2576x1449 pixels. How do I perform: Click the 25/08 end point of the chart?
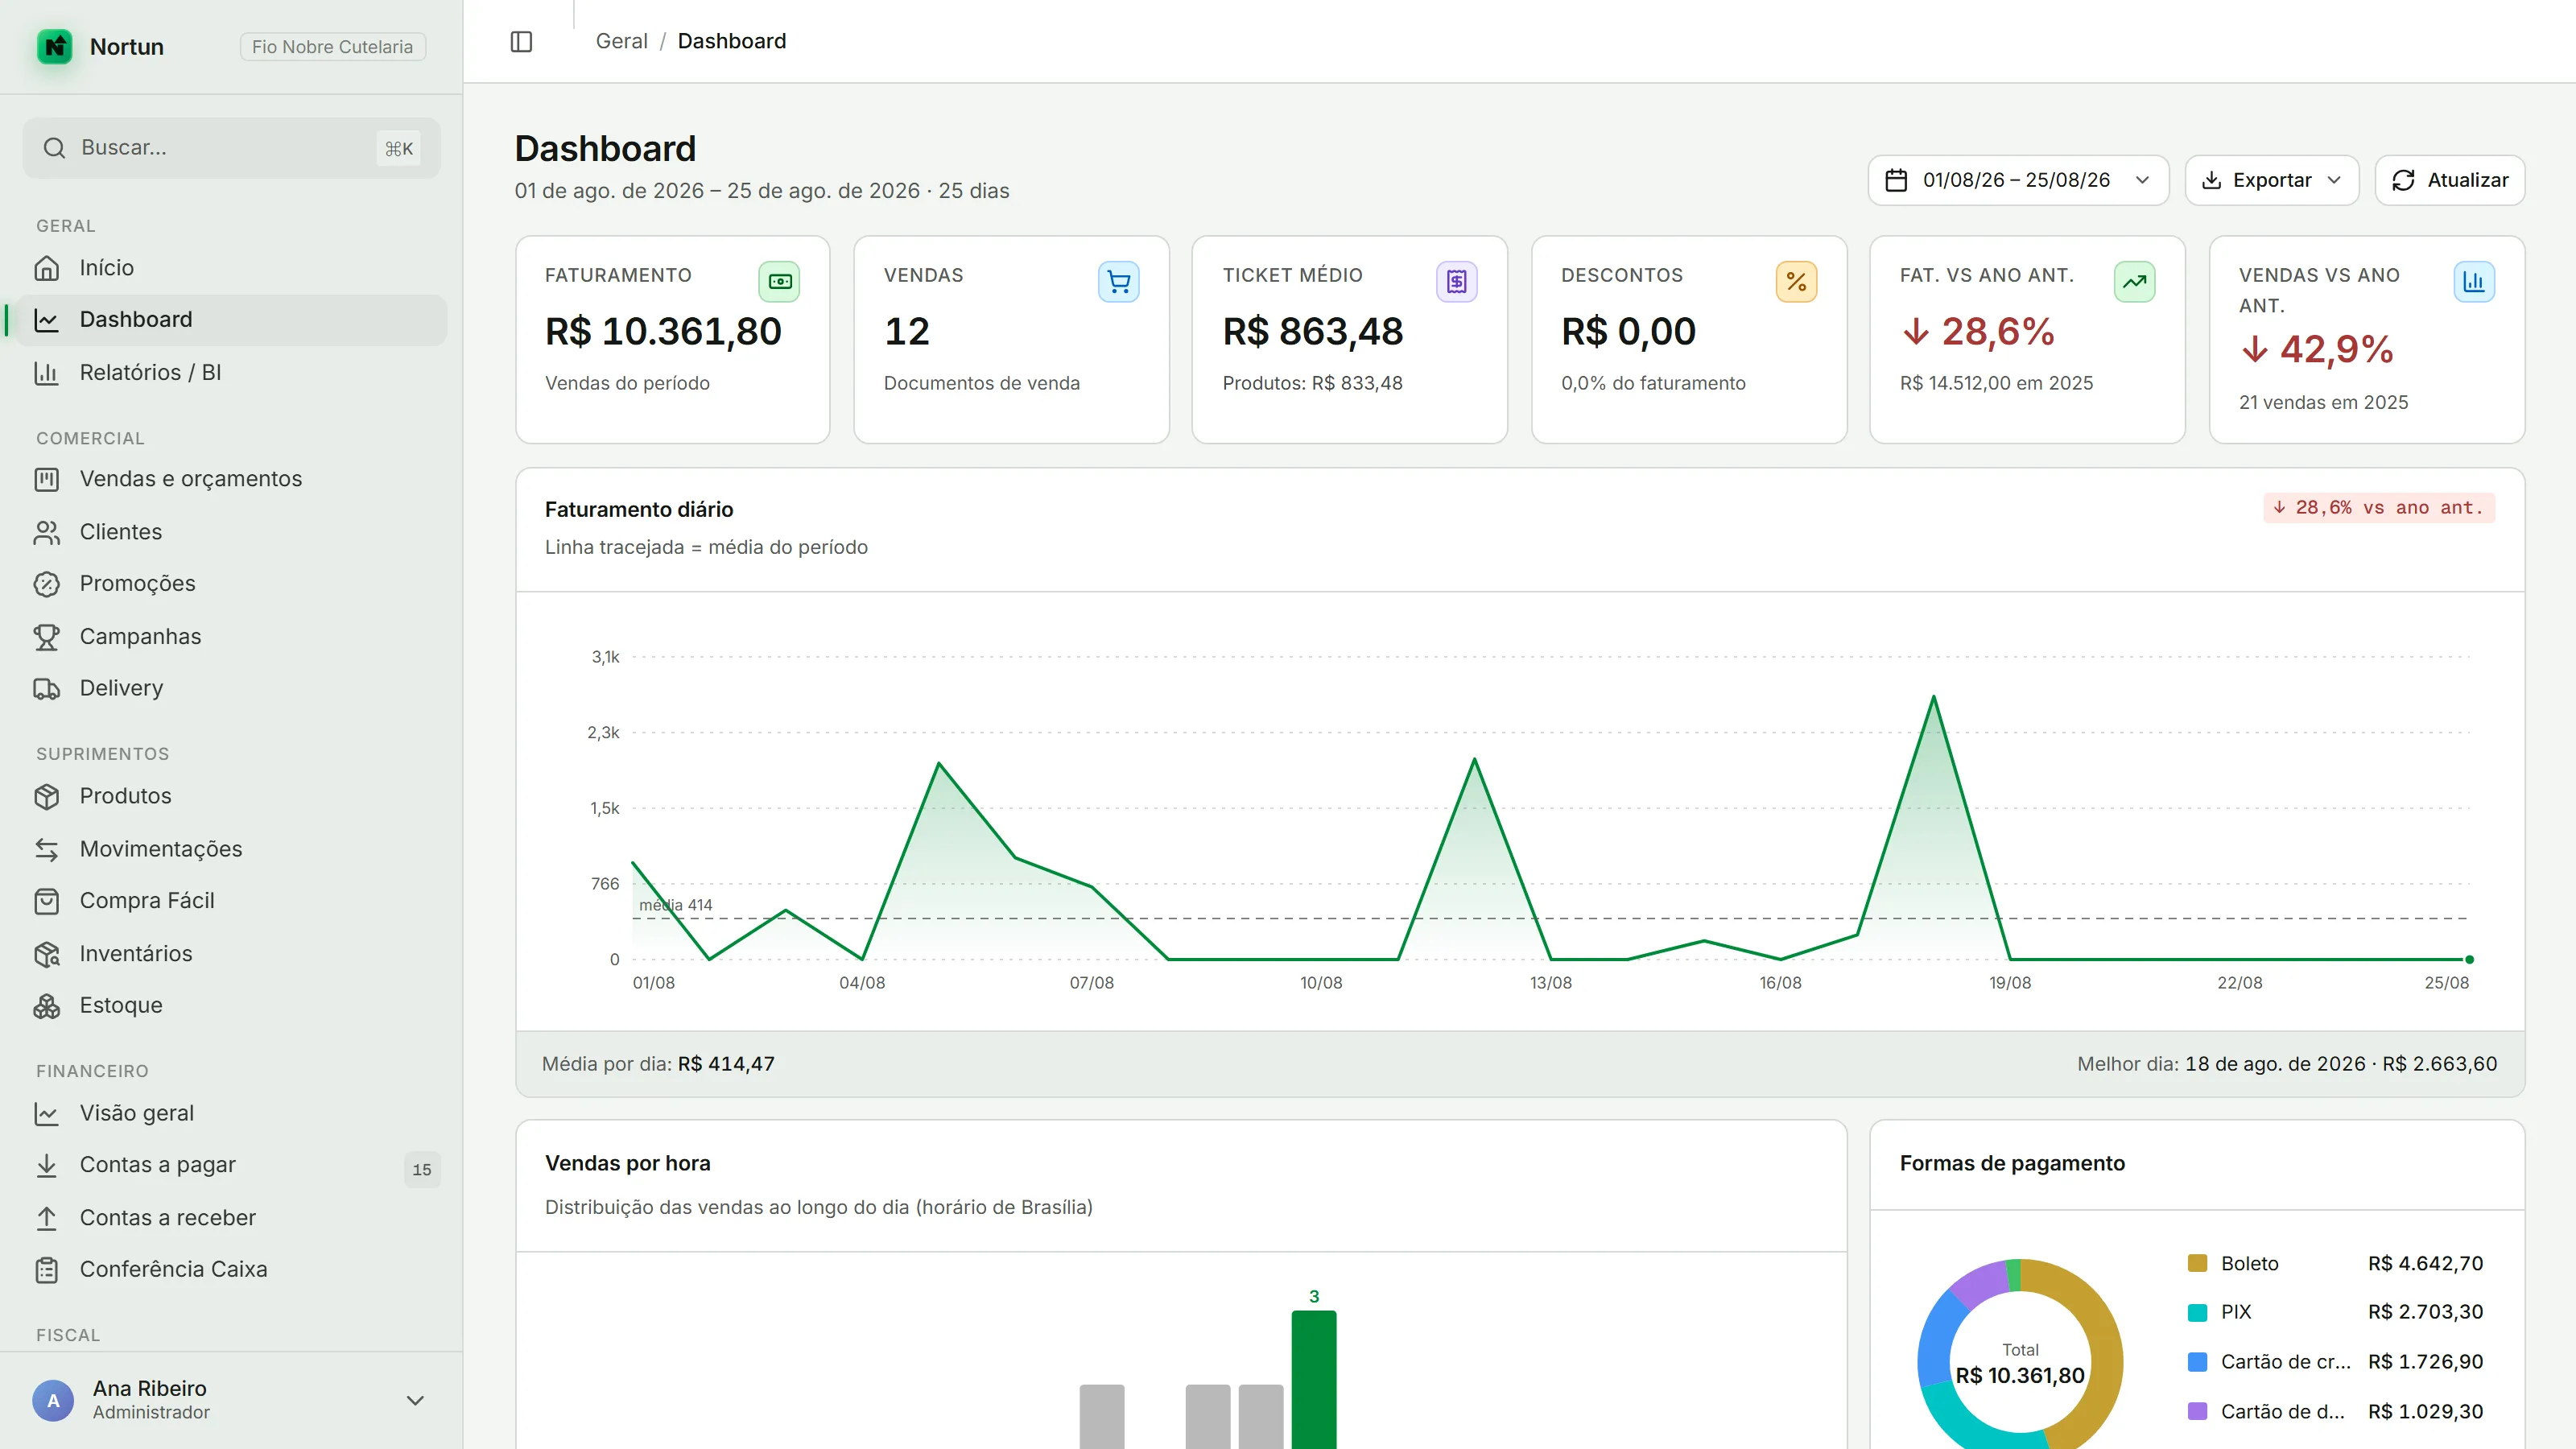click(2469, 960)
